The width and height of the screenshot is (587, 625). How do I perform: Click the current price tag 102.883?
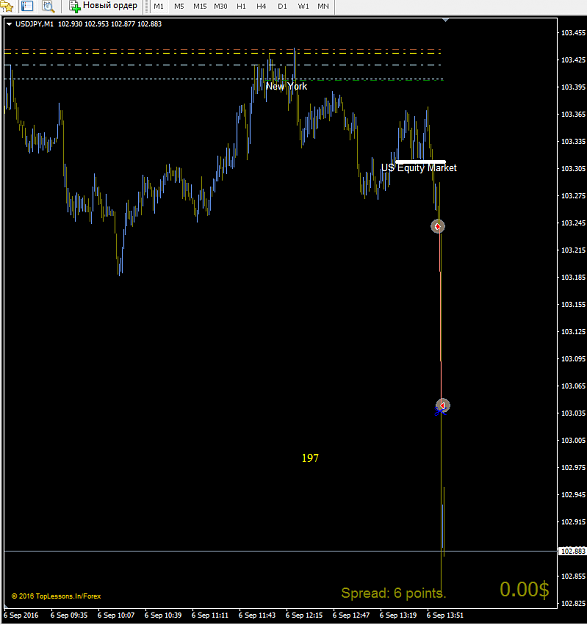(x=573, y=551)
